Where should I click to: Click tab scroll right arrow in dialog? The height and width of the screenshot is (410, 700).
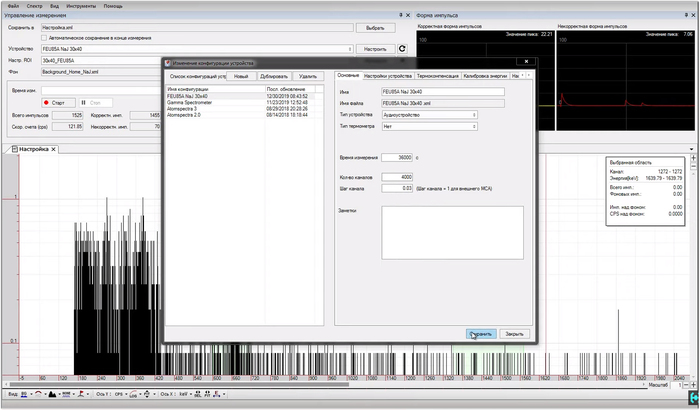click(531, 75)
